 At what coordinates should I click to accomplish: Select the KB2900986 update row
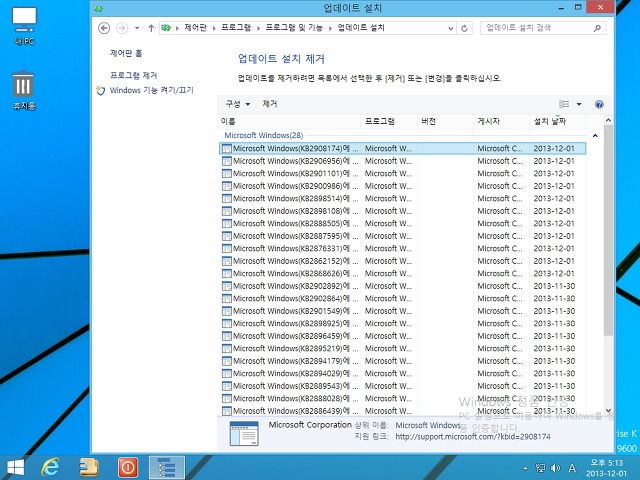point(402,186)
